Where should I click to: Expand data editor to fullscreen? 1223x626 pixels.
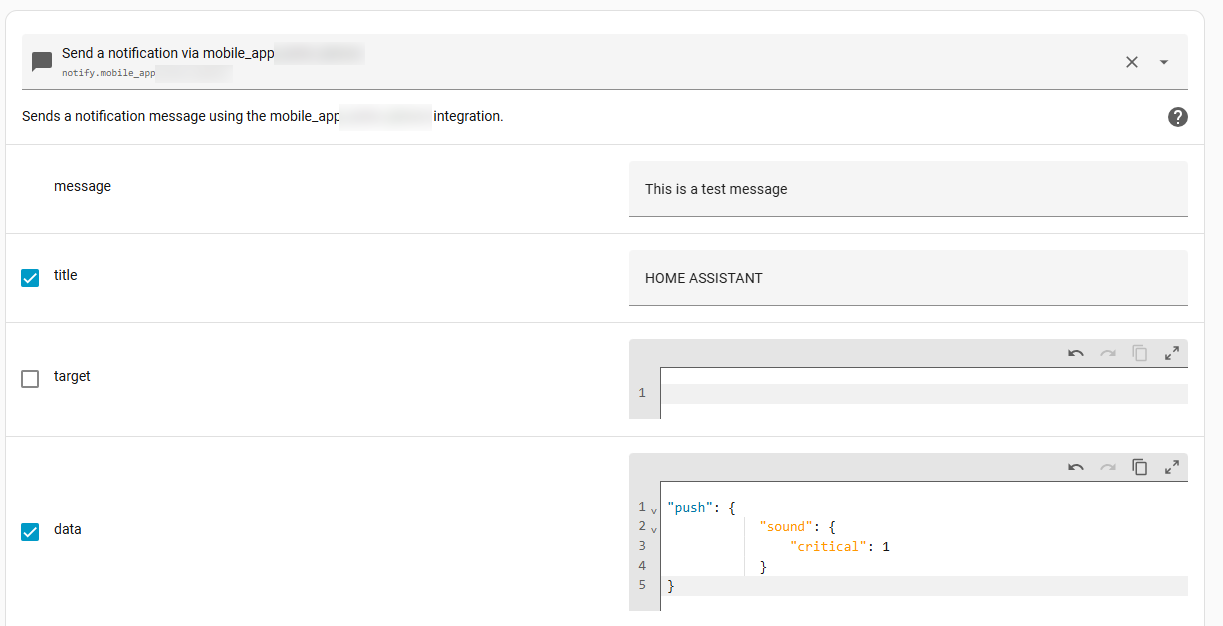point(1172,467)
